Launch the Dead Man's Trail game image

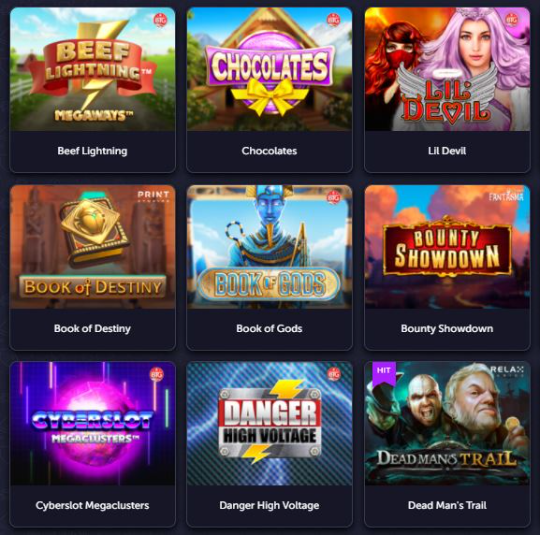pyautogui.click(x=447, y=423)
